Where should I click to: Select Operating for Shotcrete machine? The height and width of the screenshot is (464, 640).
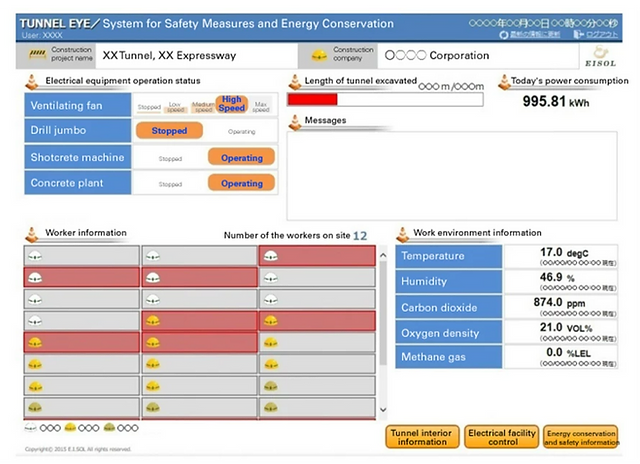(242, 157)
